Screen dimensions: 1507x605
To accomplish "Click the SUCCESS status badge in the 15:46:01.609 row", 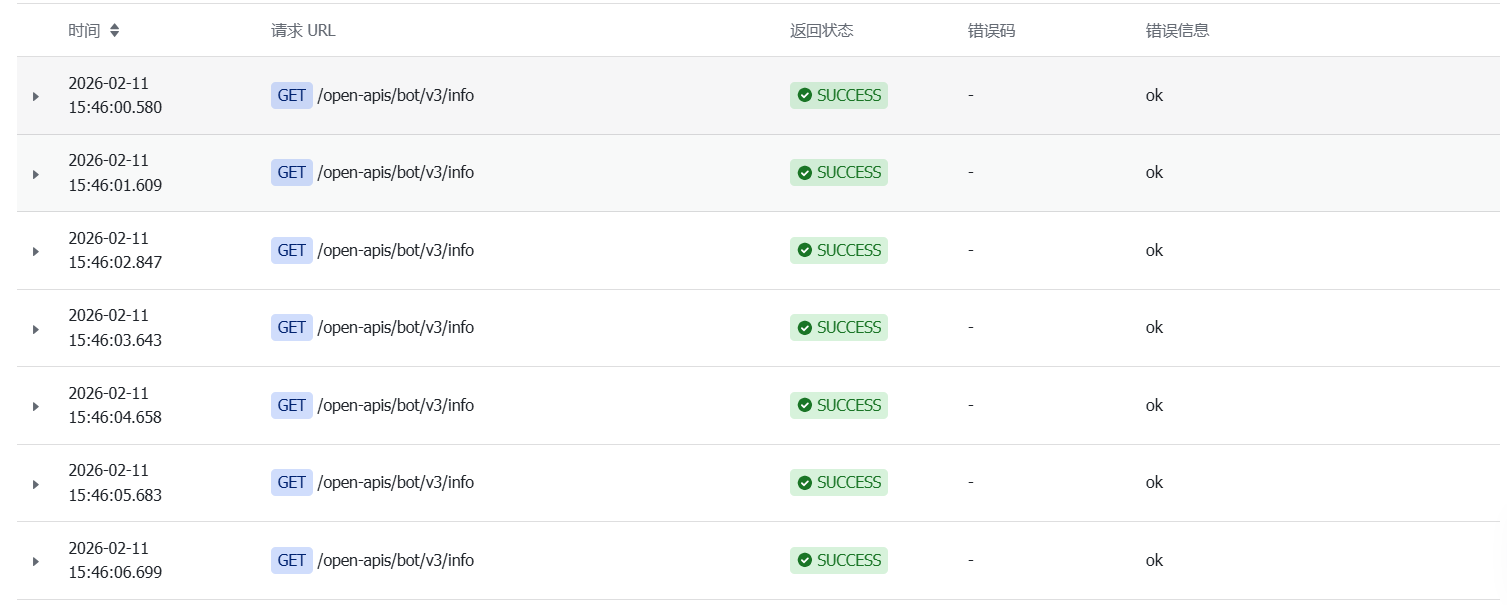I will [x=839, y=172].
